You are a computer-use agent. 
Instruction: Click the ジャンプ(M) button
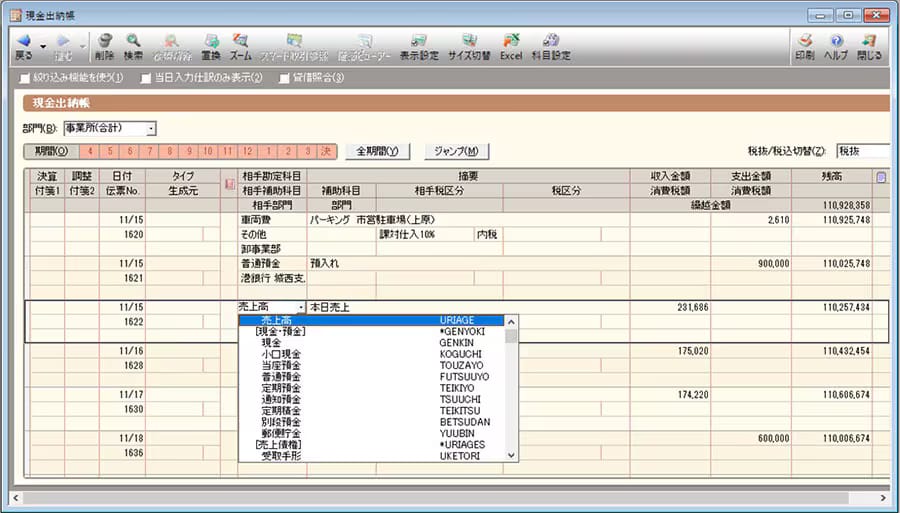click(x=456, y=151)
